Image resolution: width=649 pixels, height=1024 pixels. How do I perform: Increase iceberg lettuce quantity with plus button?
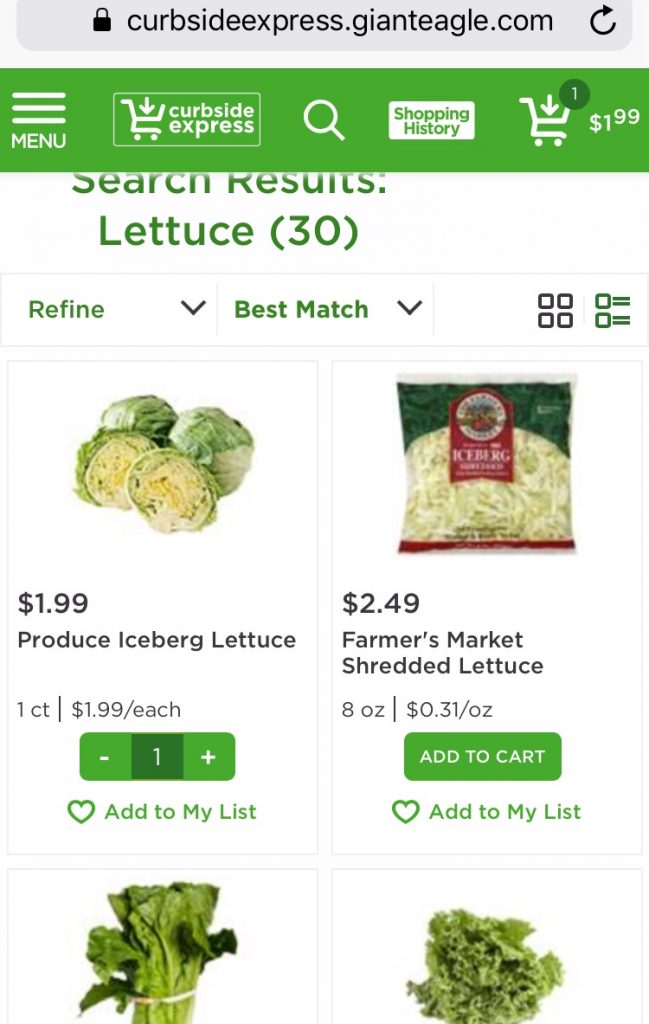[x=208, y=757]
